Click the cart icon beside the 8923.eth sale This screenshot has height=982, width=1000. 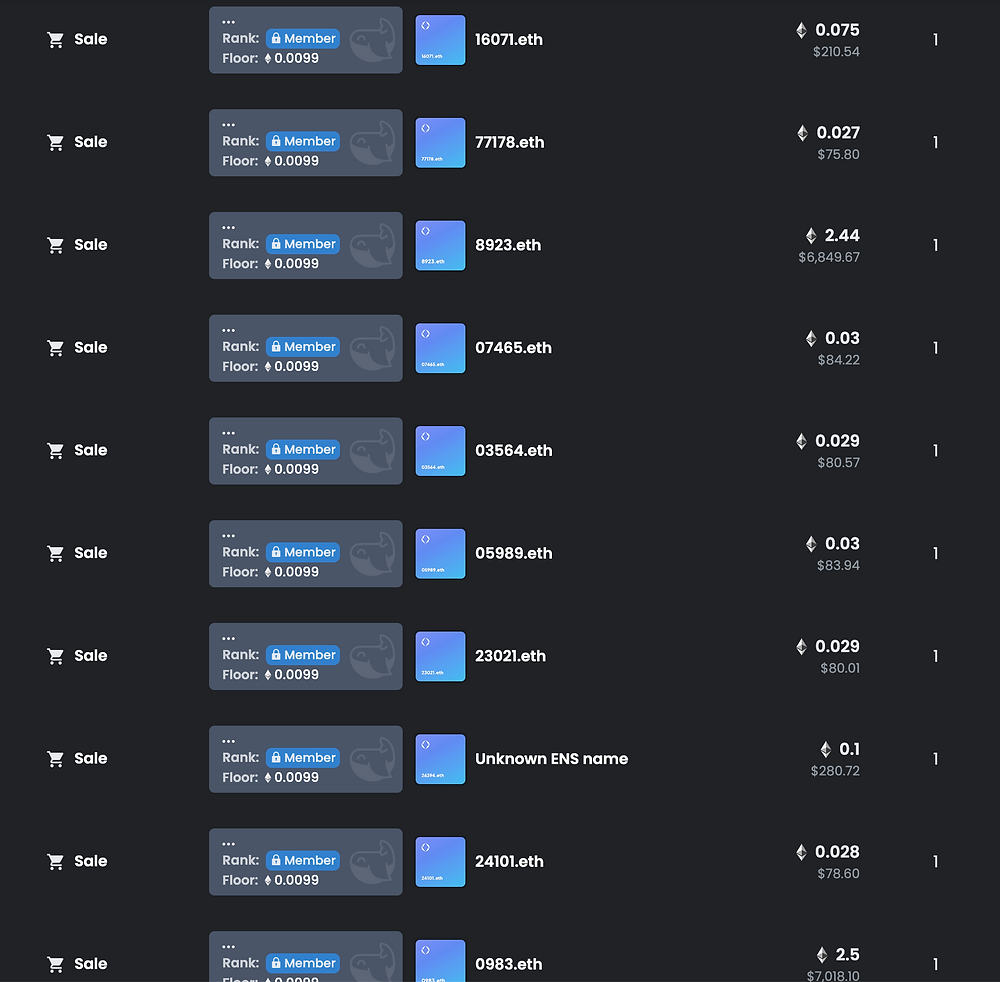tap(55, 245)
